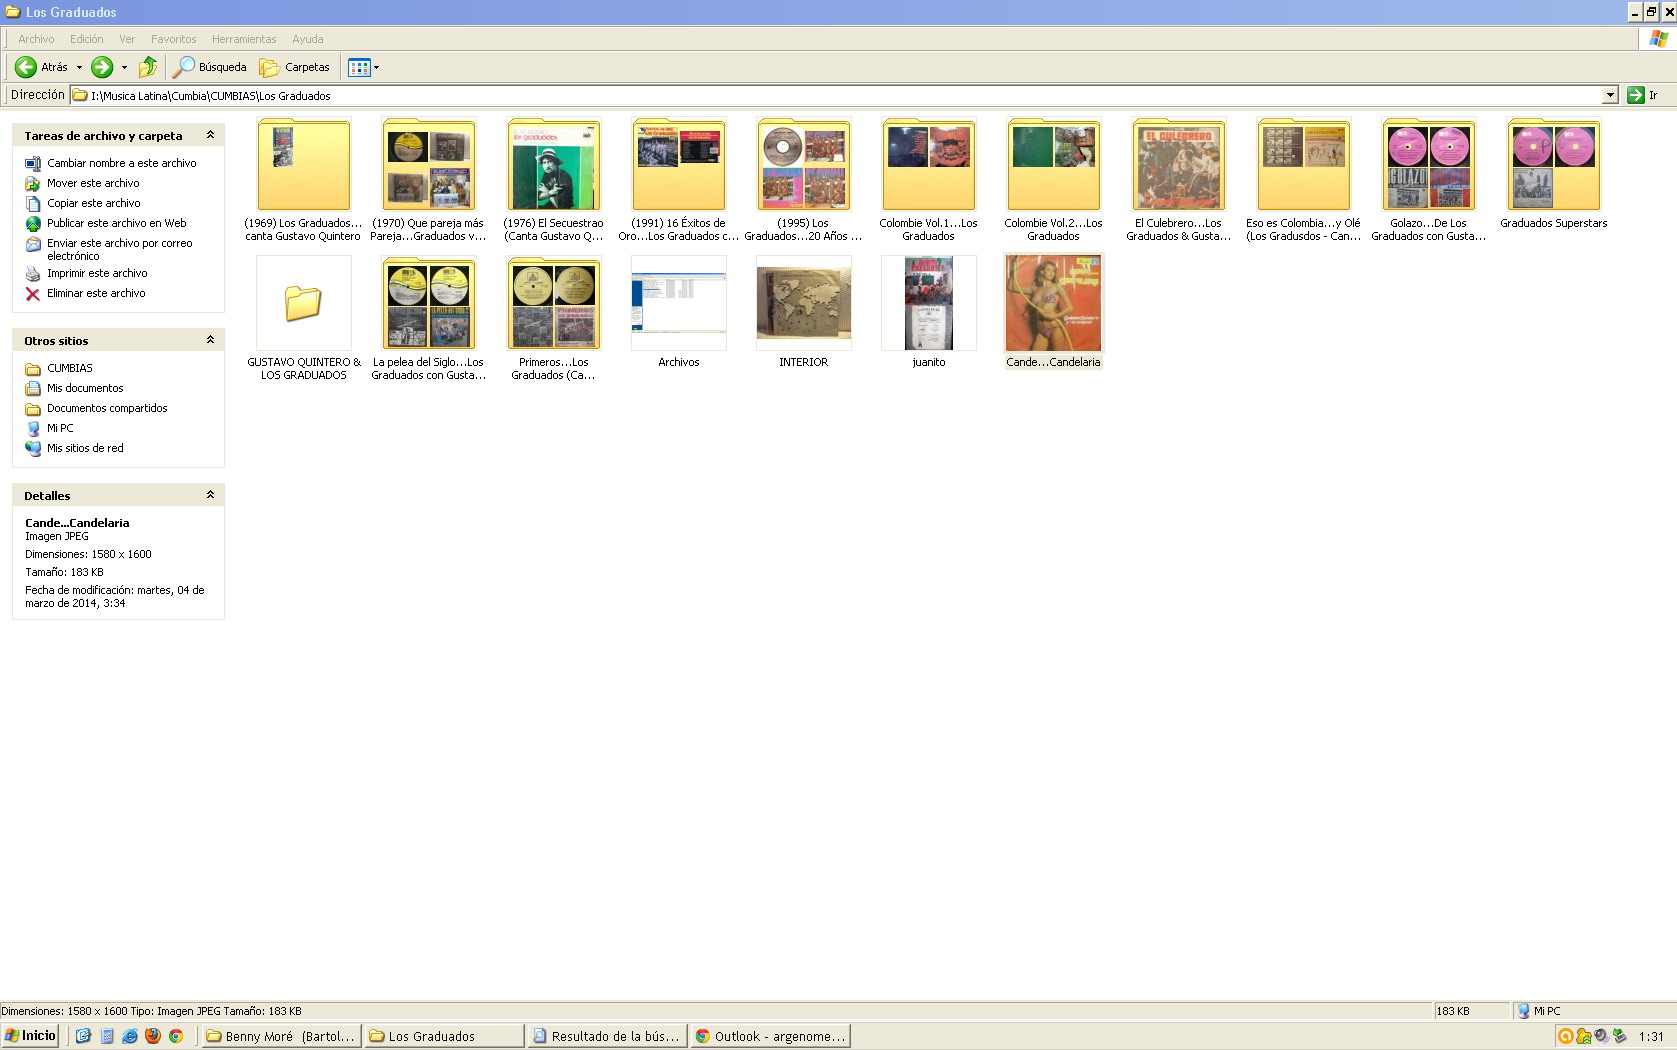Select the INTERIOR image thumbnail
The width and height of the screenshot is (1677, 1050).
coord(803,303)
